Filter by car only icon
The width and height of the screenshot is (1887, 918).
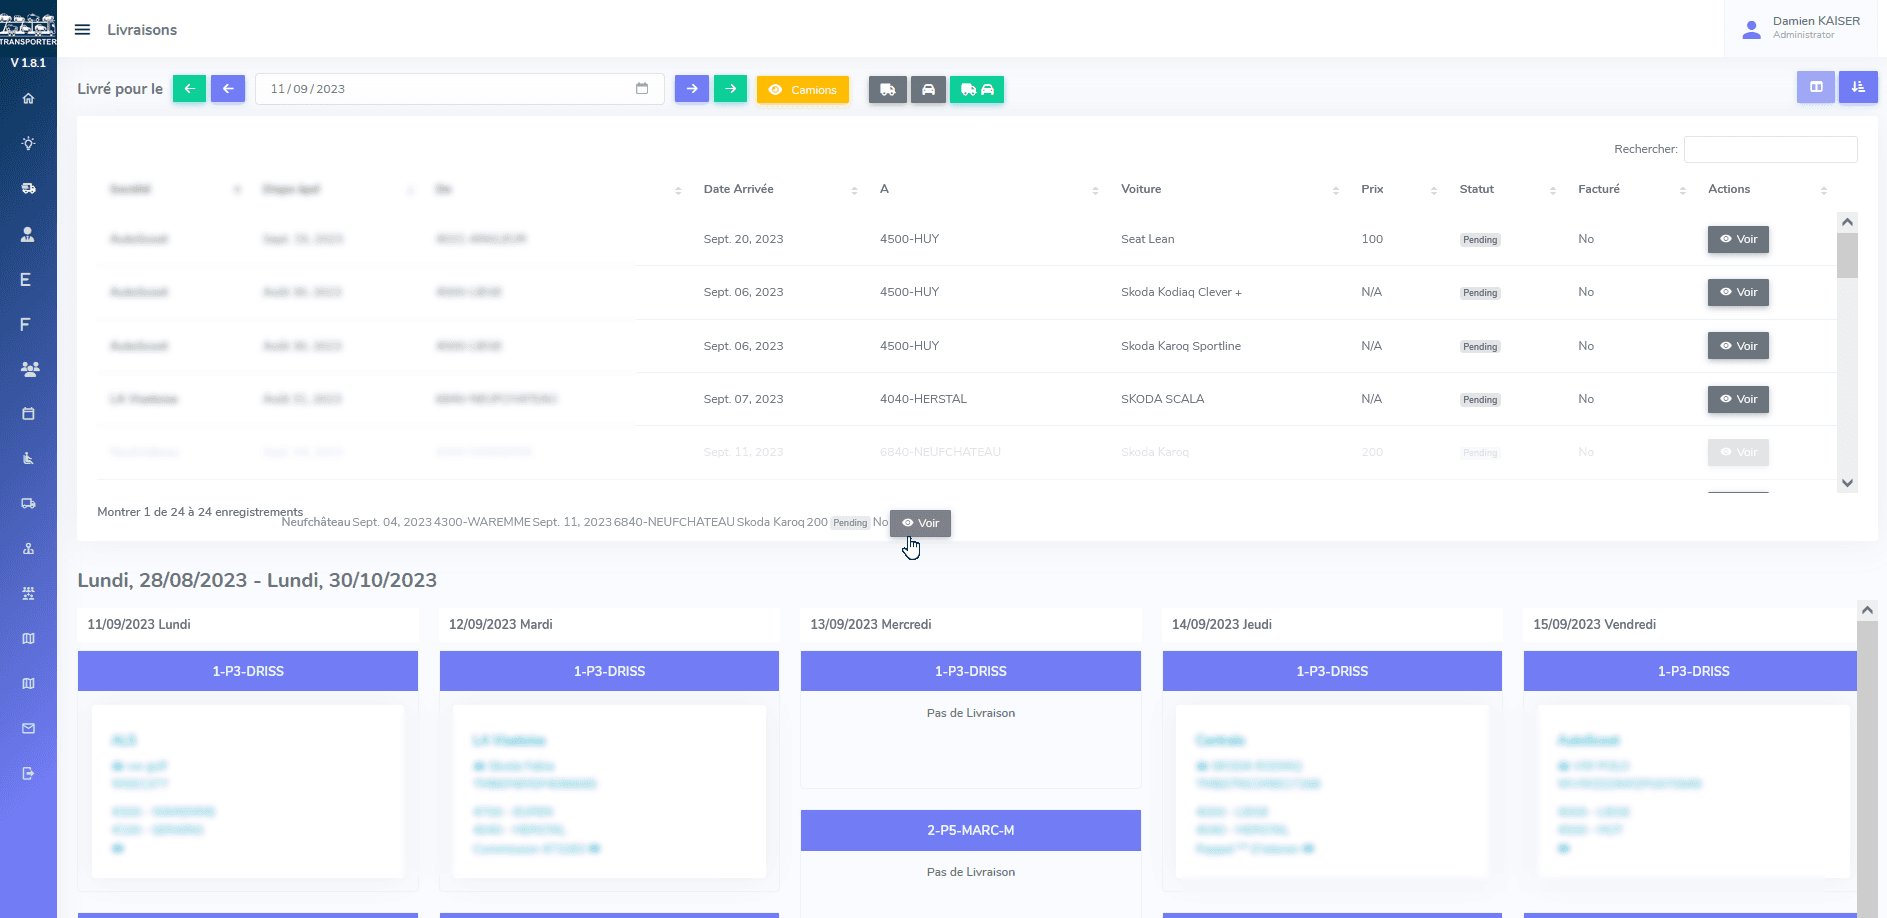click(928, 90)
